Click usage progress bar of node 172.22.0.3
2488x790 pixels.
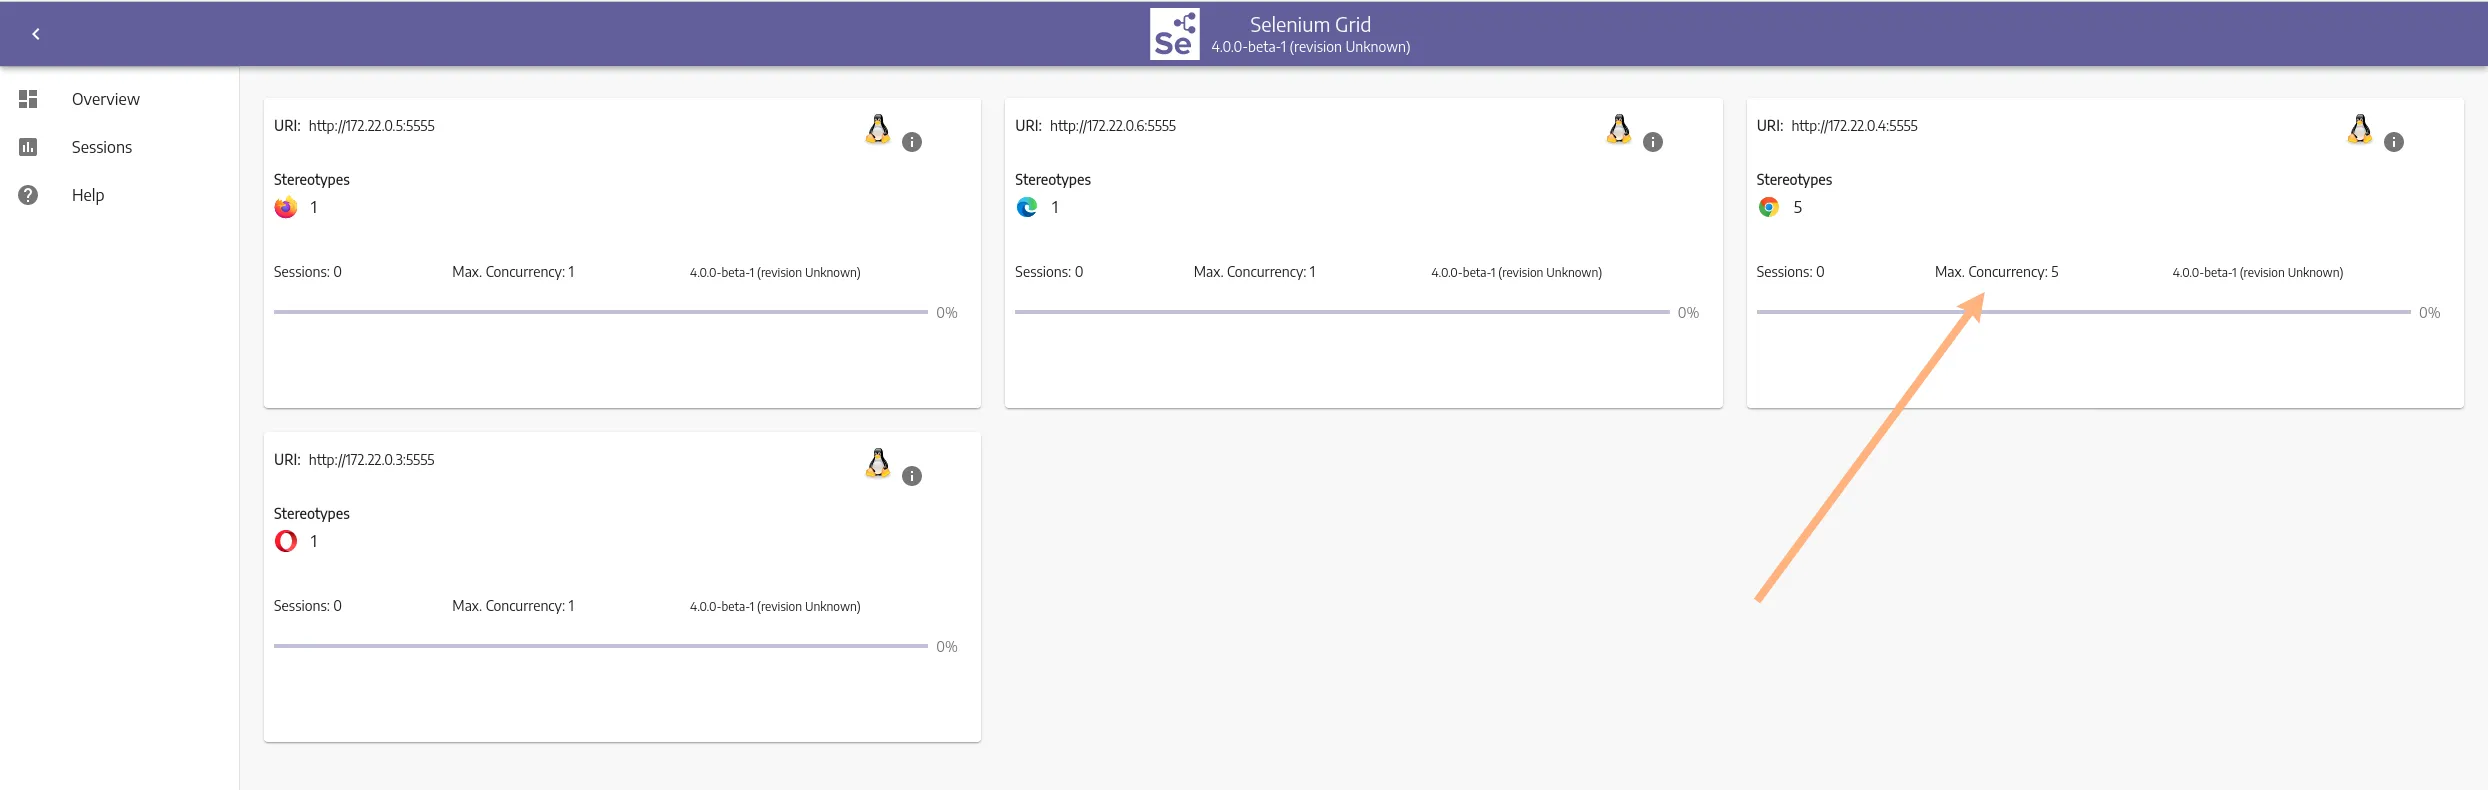600,646
